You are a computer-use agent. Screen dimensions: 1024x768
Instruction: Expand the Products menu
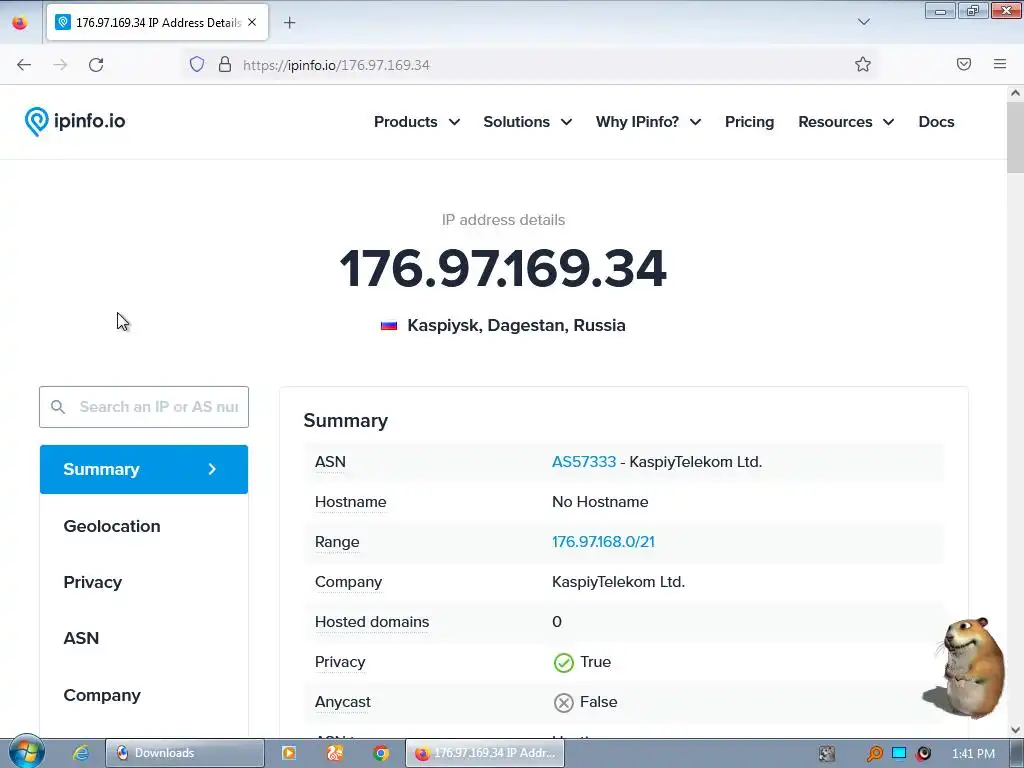(x=417, y=122)
